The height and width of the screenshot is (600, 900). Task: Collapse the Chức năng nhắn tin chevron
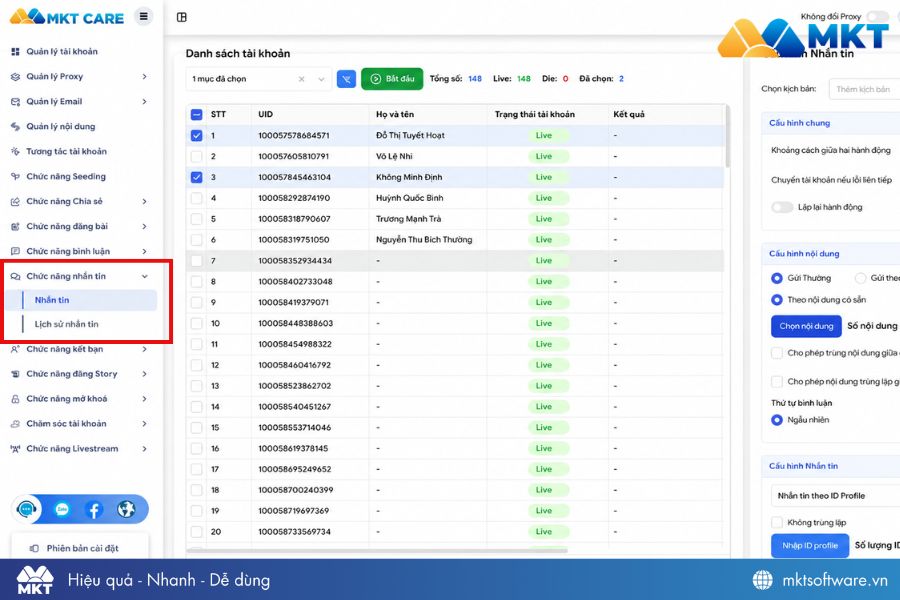pyautogui.click(x=145, y=276)
